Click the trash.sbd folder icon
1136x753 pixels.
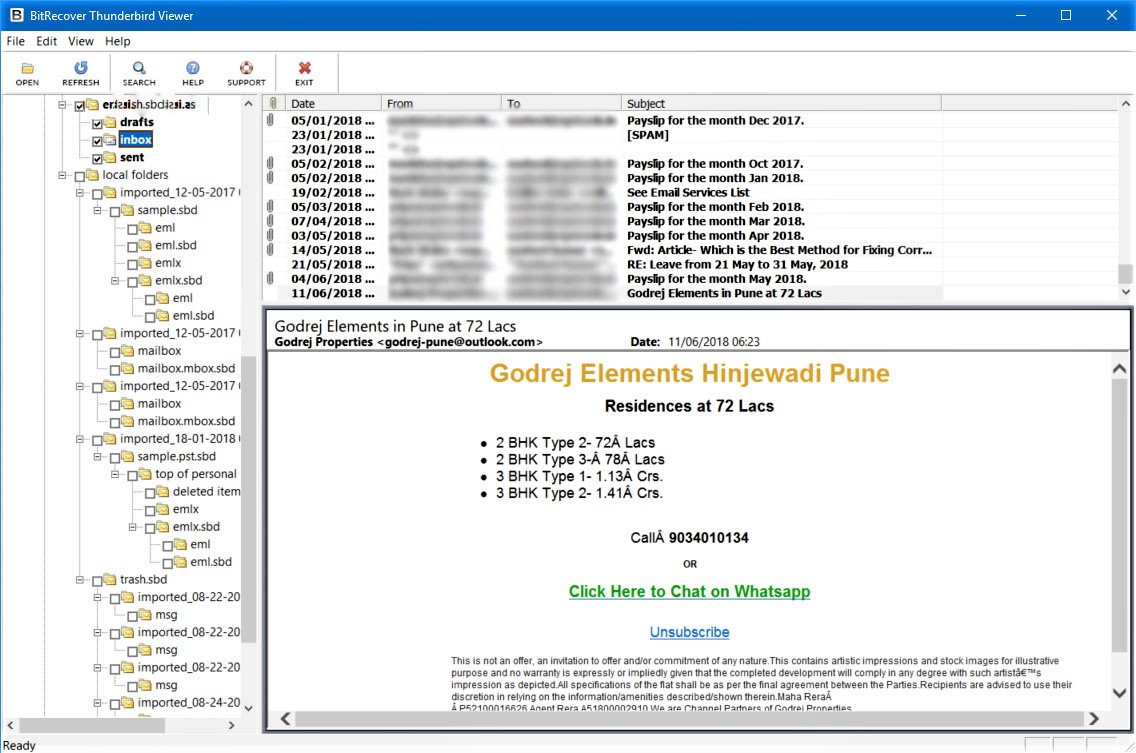tap(110, 579)
